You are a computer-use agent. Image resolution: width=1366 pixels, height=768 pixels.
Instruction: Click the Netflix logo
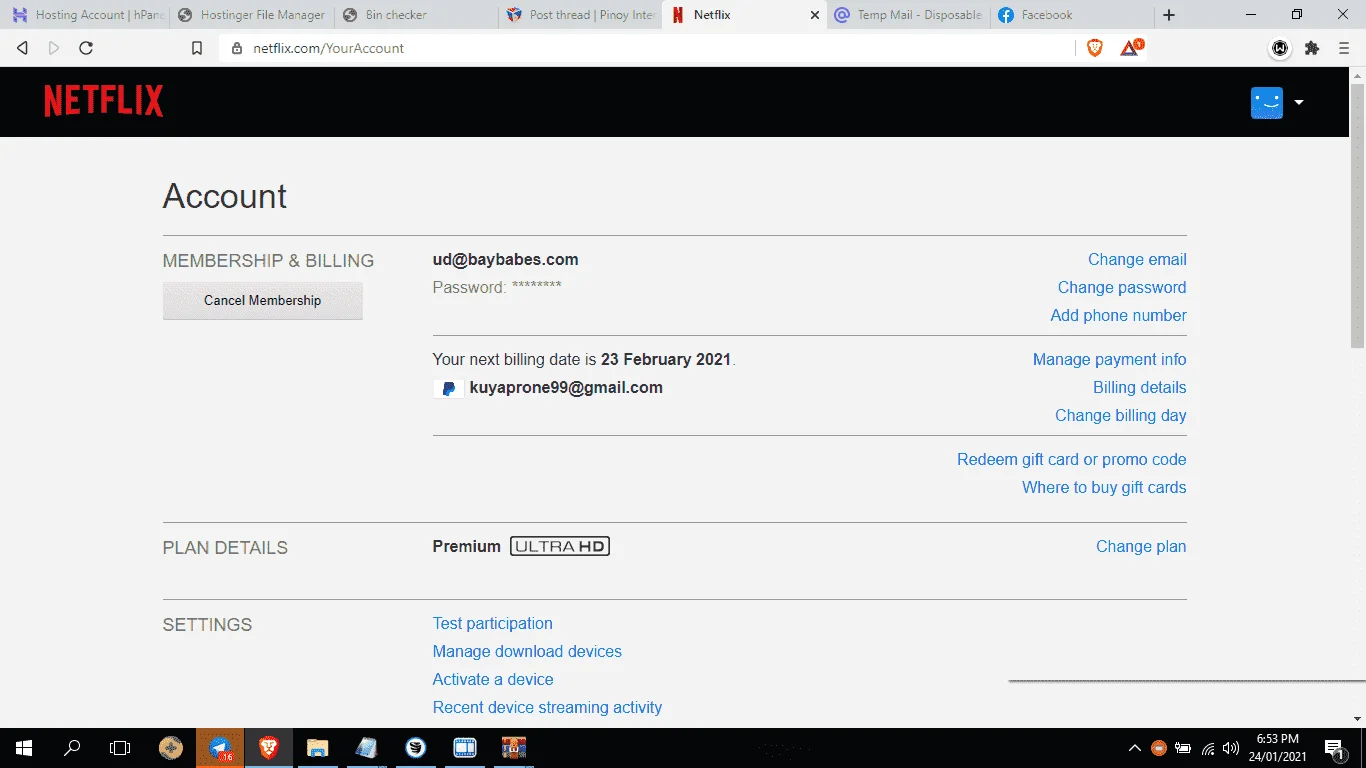[x=104, y=102]
